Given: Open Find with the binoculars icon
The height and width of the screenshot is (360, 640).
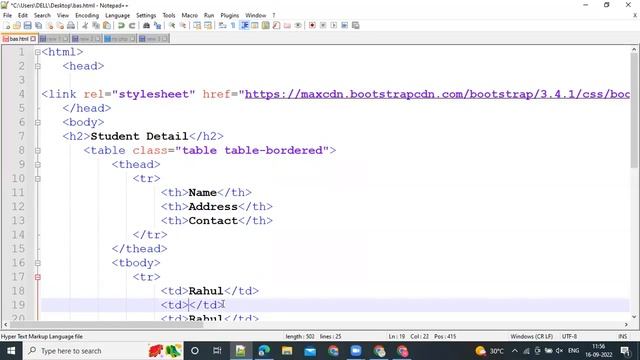Looking at the screenshot, I should (x=146, y=25).
